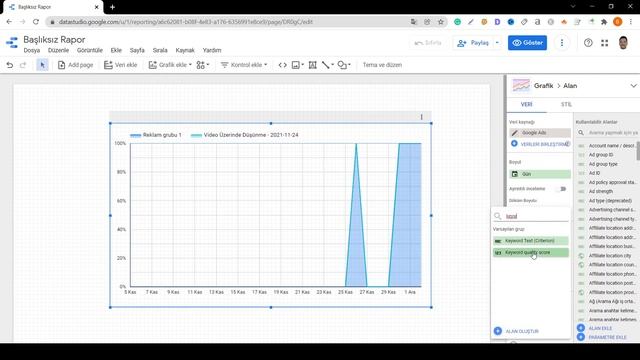Toggle the Ayrıntılı inceleme switch
Viewport: 640px width, 360px height.
[x=562, y=189]
